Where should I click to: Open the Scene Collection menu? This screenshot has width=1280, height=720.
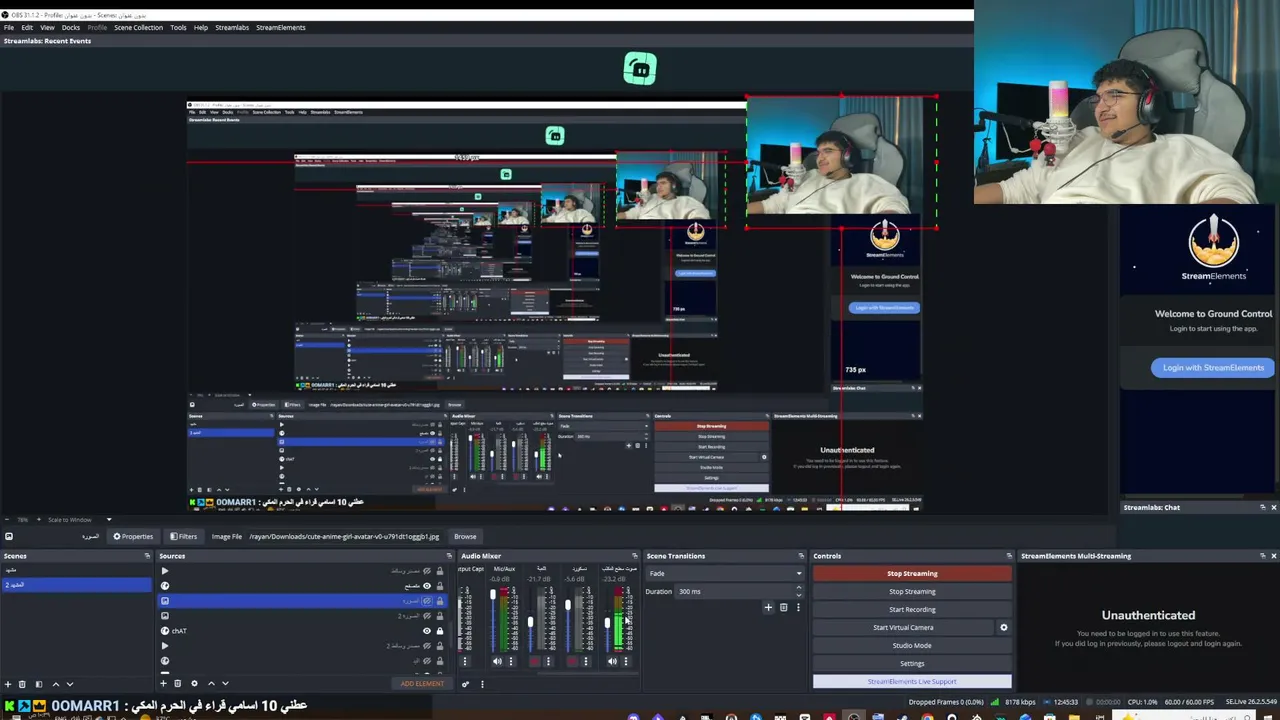[138, 27]
